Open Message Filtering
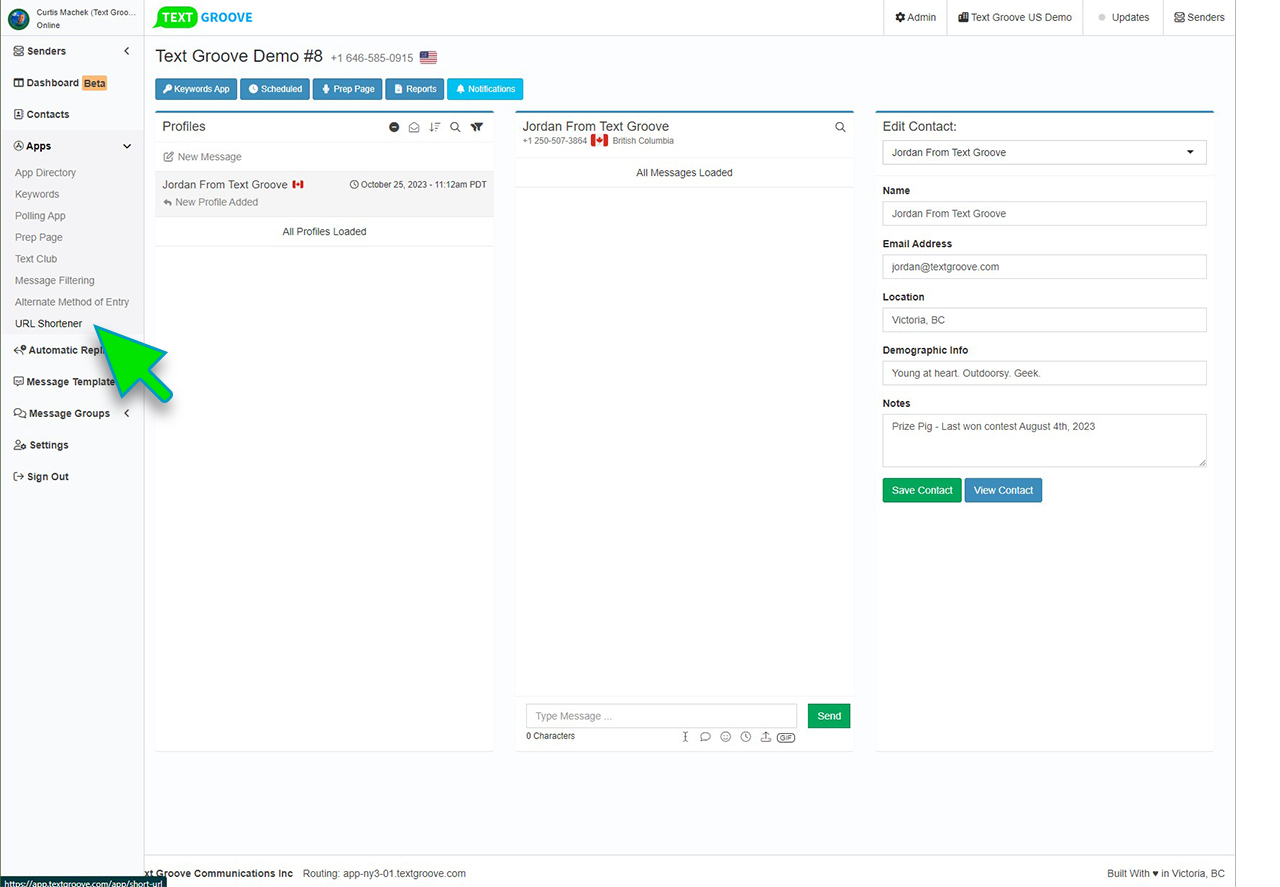The image size is (1280, 887). 55,281
